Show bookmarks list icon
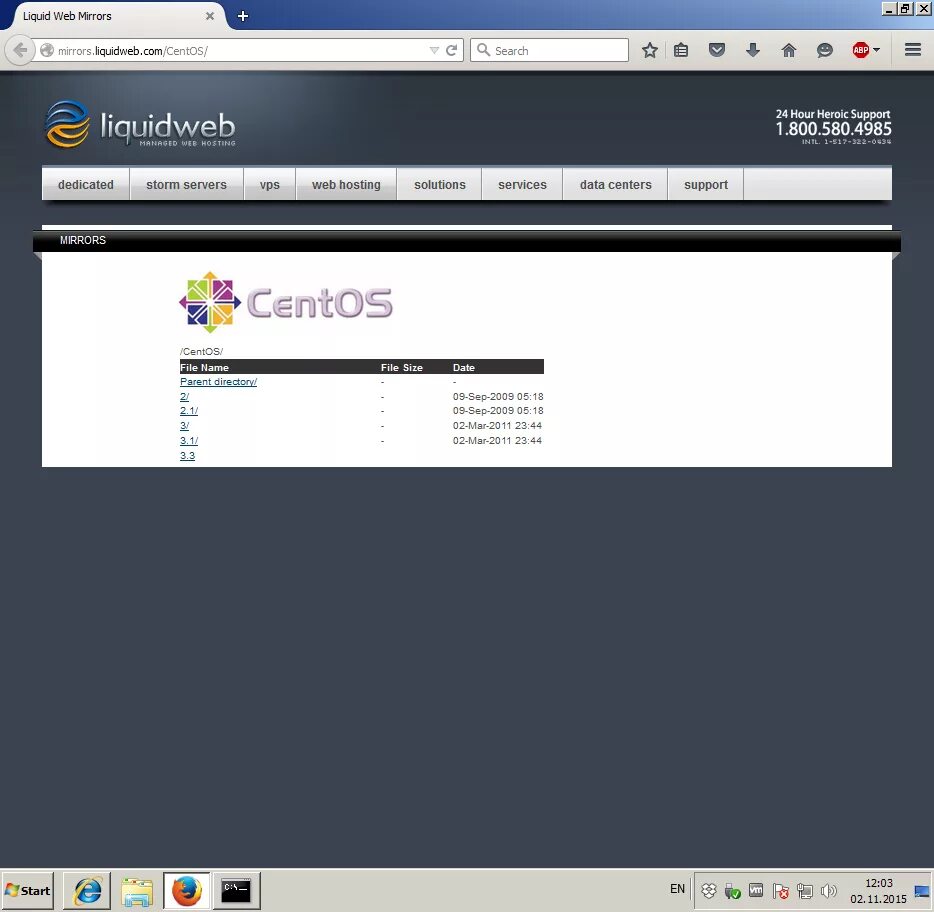This screenshot has height=912, width=934. click(681, 51)
